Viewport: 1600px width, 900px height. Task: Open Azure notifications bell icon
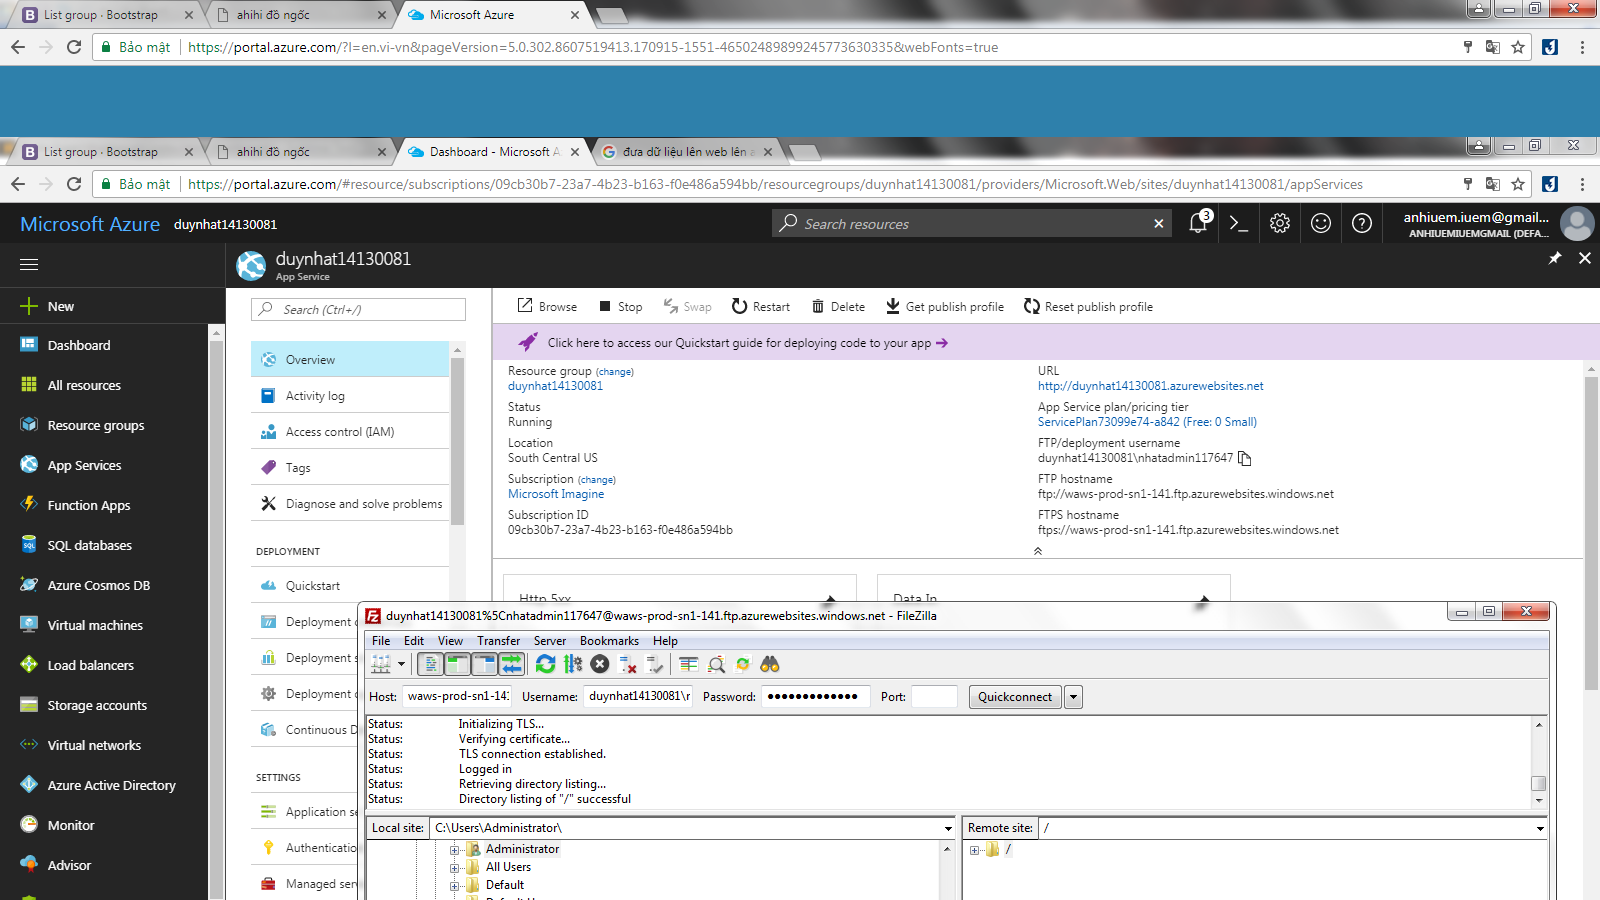1198,223
